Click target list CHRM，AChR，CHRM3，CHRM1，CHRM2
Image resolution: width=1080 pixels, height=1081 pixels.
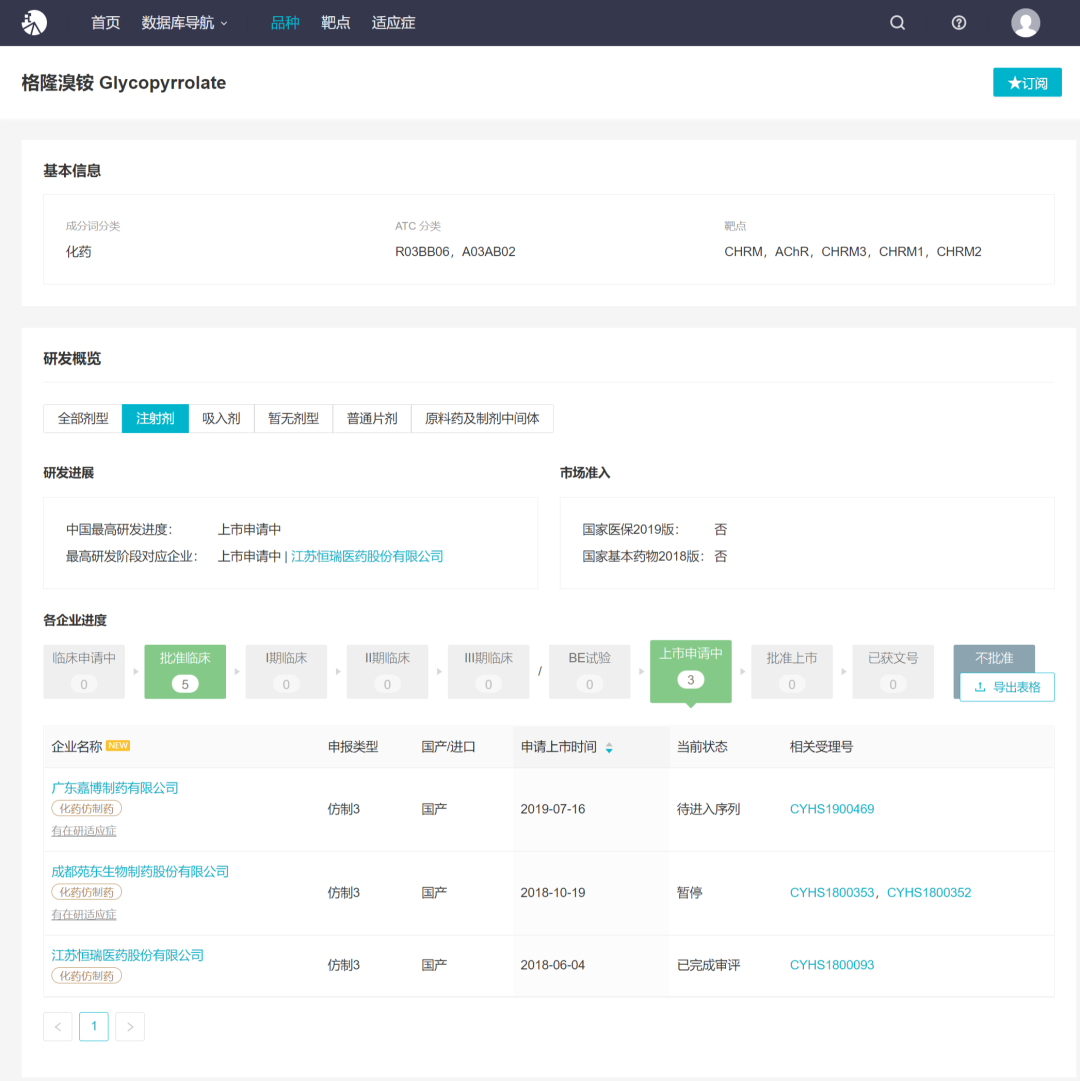853,252
